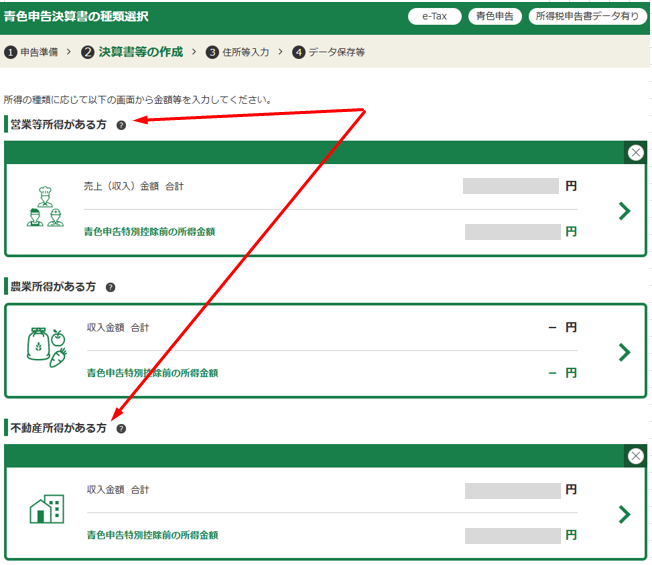The height and width of the screenshot is (565, 652).
Task: Click the e-Tax badge
Action: 436,16
